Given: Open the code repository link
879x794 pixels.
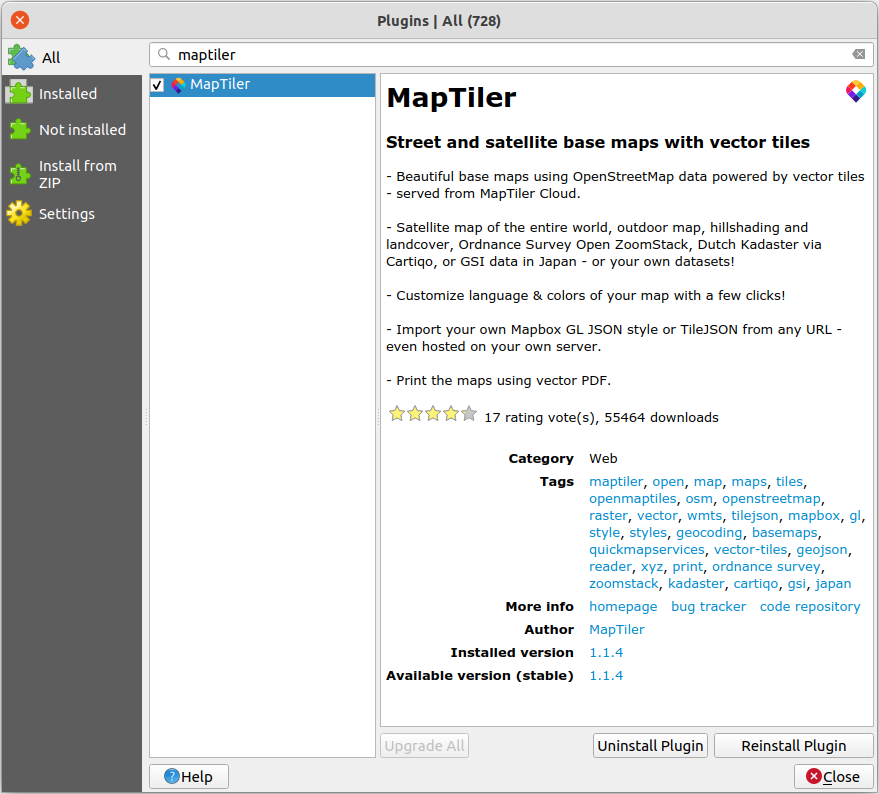Looking at the screenshot, I should 809,607.
